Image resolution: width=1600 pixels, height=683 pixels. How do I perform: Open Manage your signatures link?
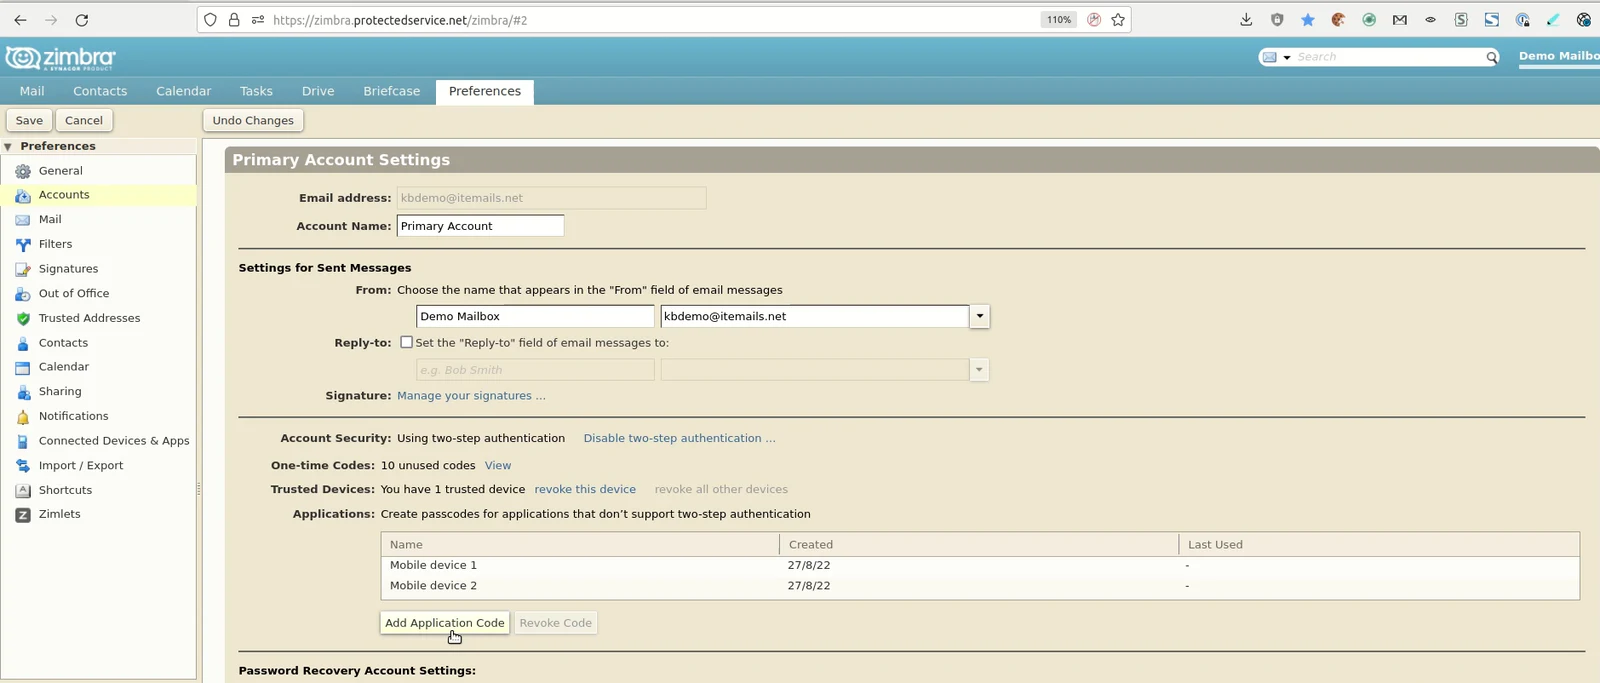[471, 396]
